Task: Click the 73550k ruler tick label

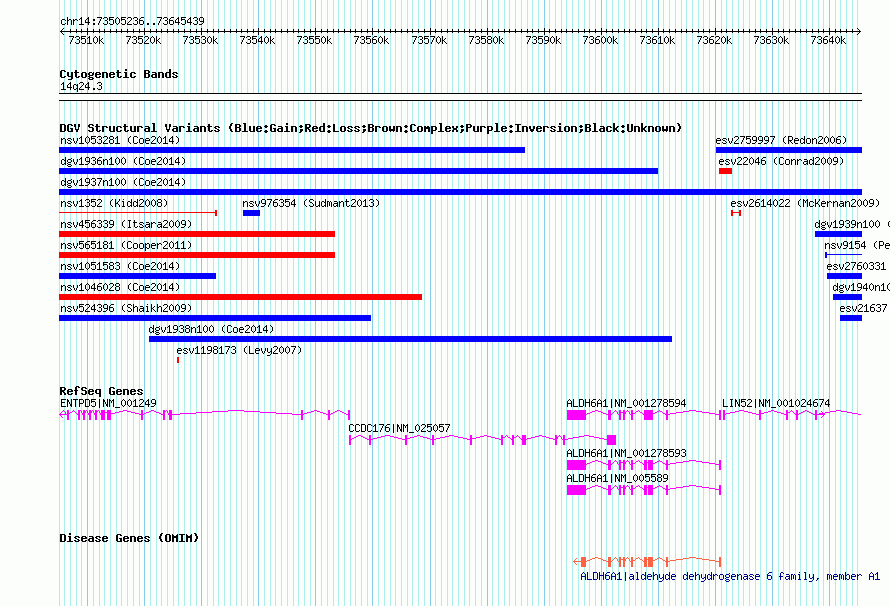Action: click(314, 40)
